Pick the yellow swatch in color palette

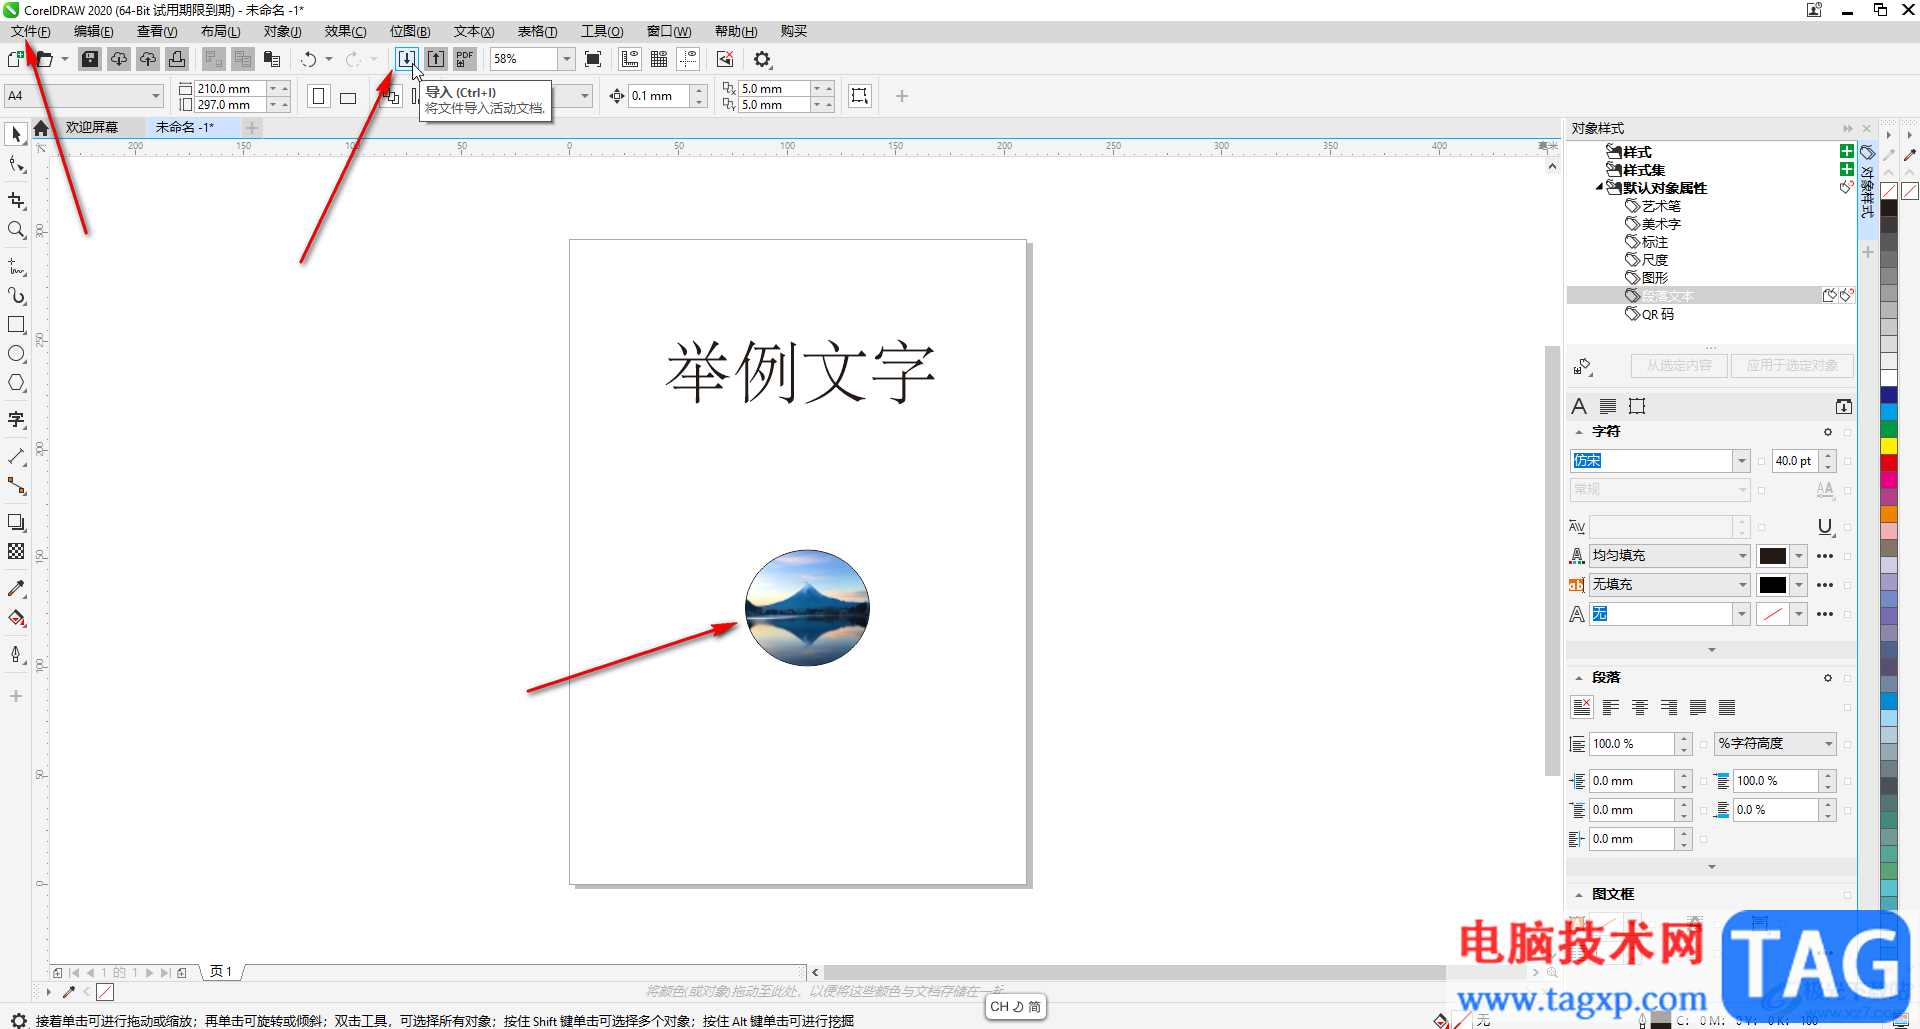[x=1889, y=445]
